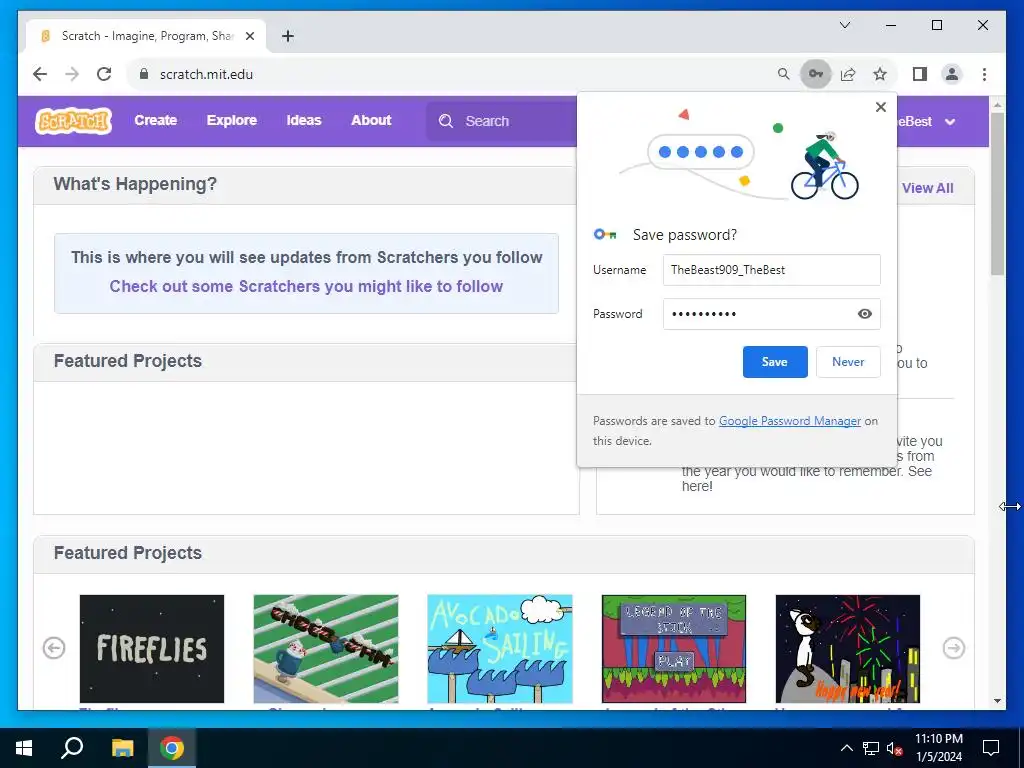The height and width of the screenshot is (768, 1024).
Task: Open the About menu item
Action: click(x=371, y=121)
